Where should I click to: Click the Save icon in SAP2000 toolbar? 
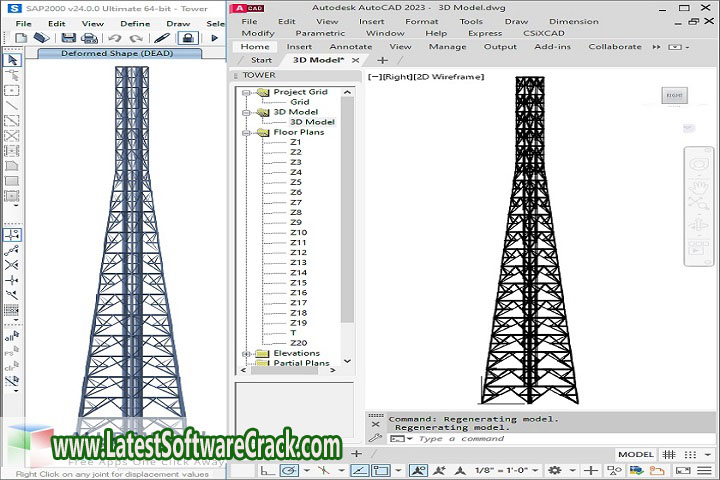coord(68,38)
